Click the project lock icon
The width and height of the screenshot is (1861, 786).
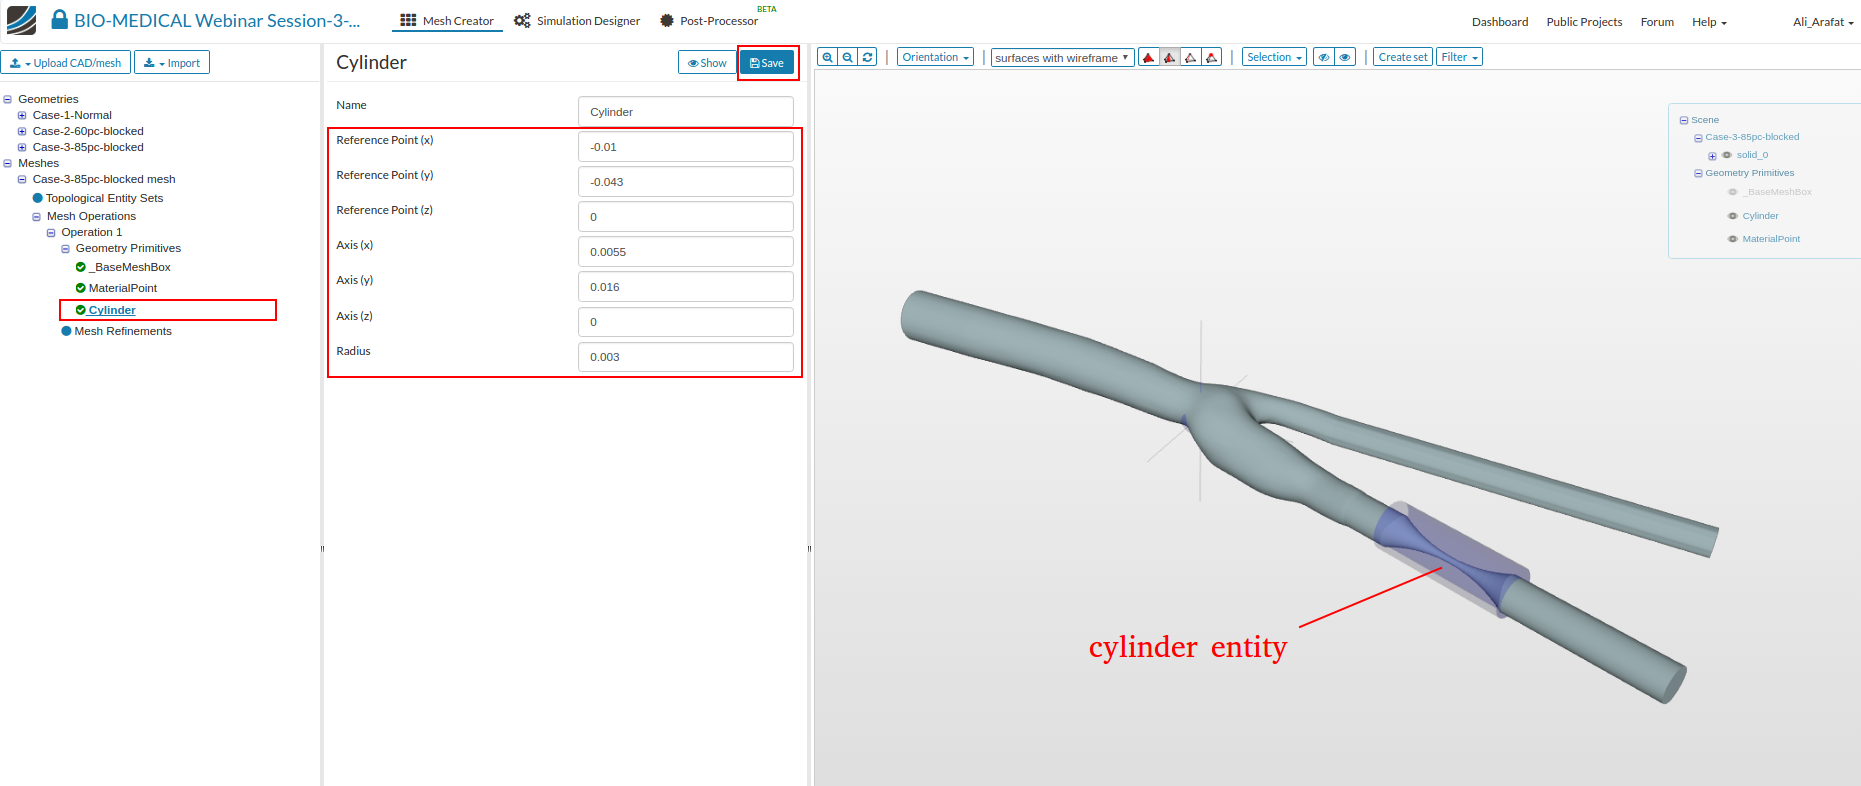60,20
